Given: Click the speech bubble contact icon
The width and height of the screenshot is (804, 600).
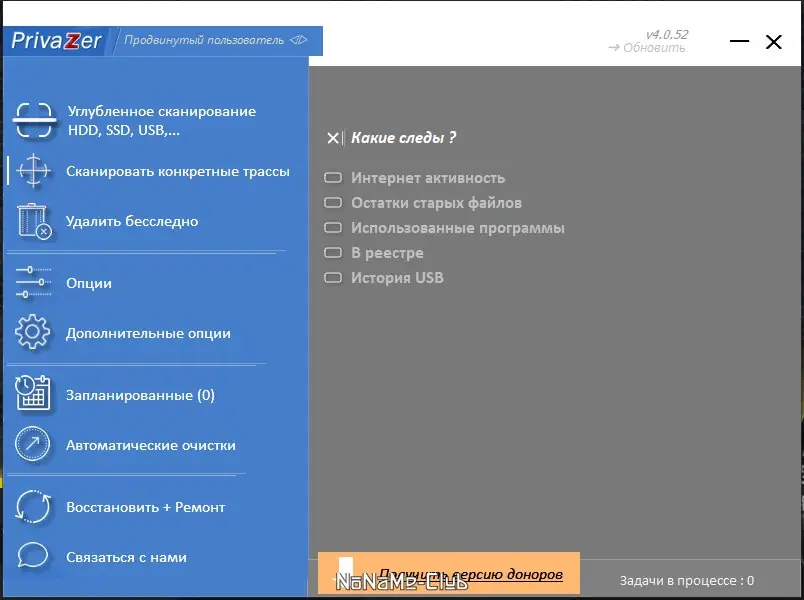Looking at the screenshot, I should coord(33,556).
